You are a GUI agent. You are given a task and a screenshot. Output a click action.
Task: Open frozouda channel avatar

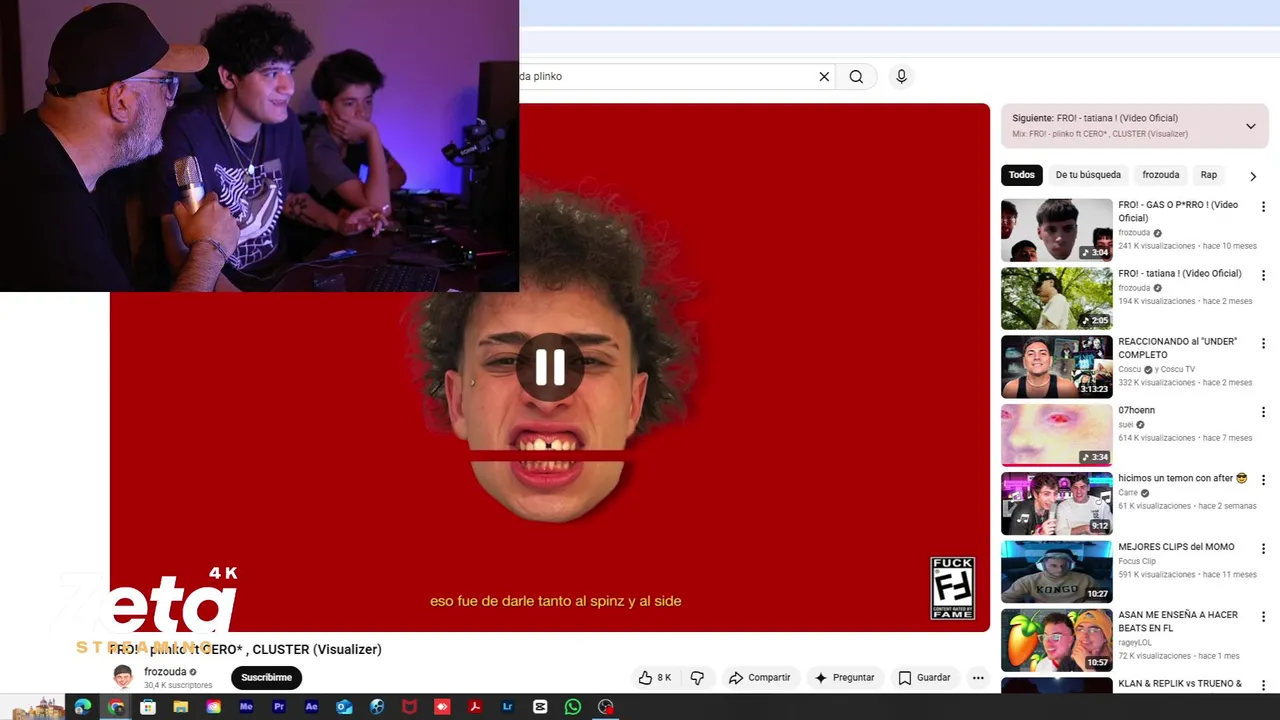point(123,677)
